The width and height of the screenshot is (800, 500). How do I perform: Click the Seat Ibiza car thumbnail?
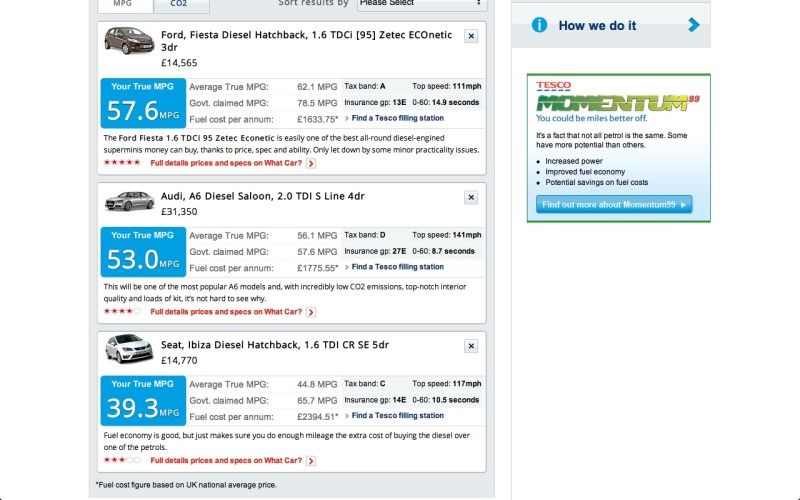pyautogui.click(x=130, y=348)
